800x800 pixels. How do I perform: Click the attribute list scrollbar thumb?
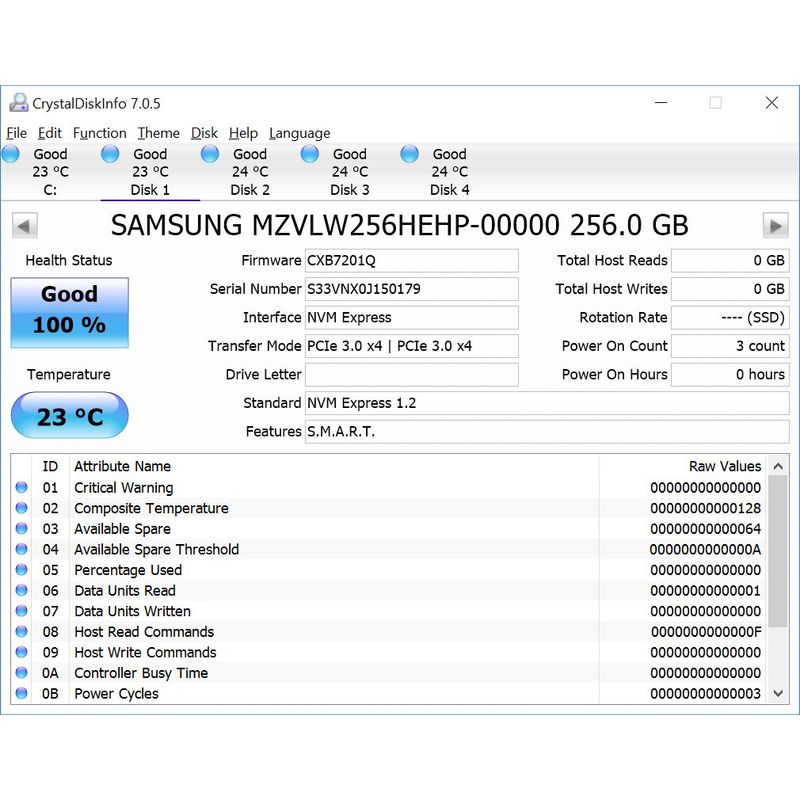coord(778,551)
